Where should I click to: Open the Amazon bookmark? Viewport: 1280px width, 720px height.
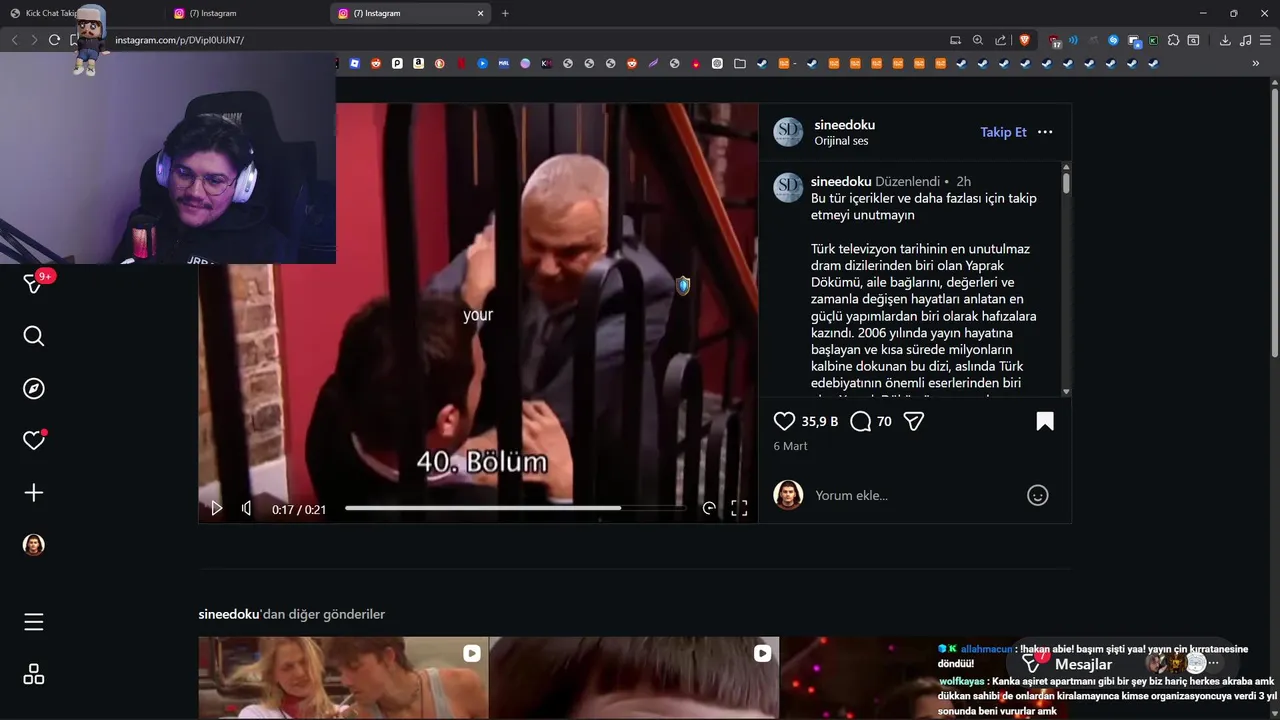418,63
